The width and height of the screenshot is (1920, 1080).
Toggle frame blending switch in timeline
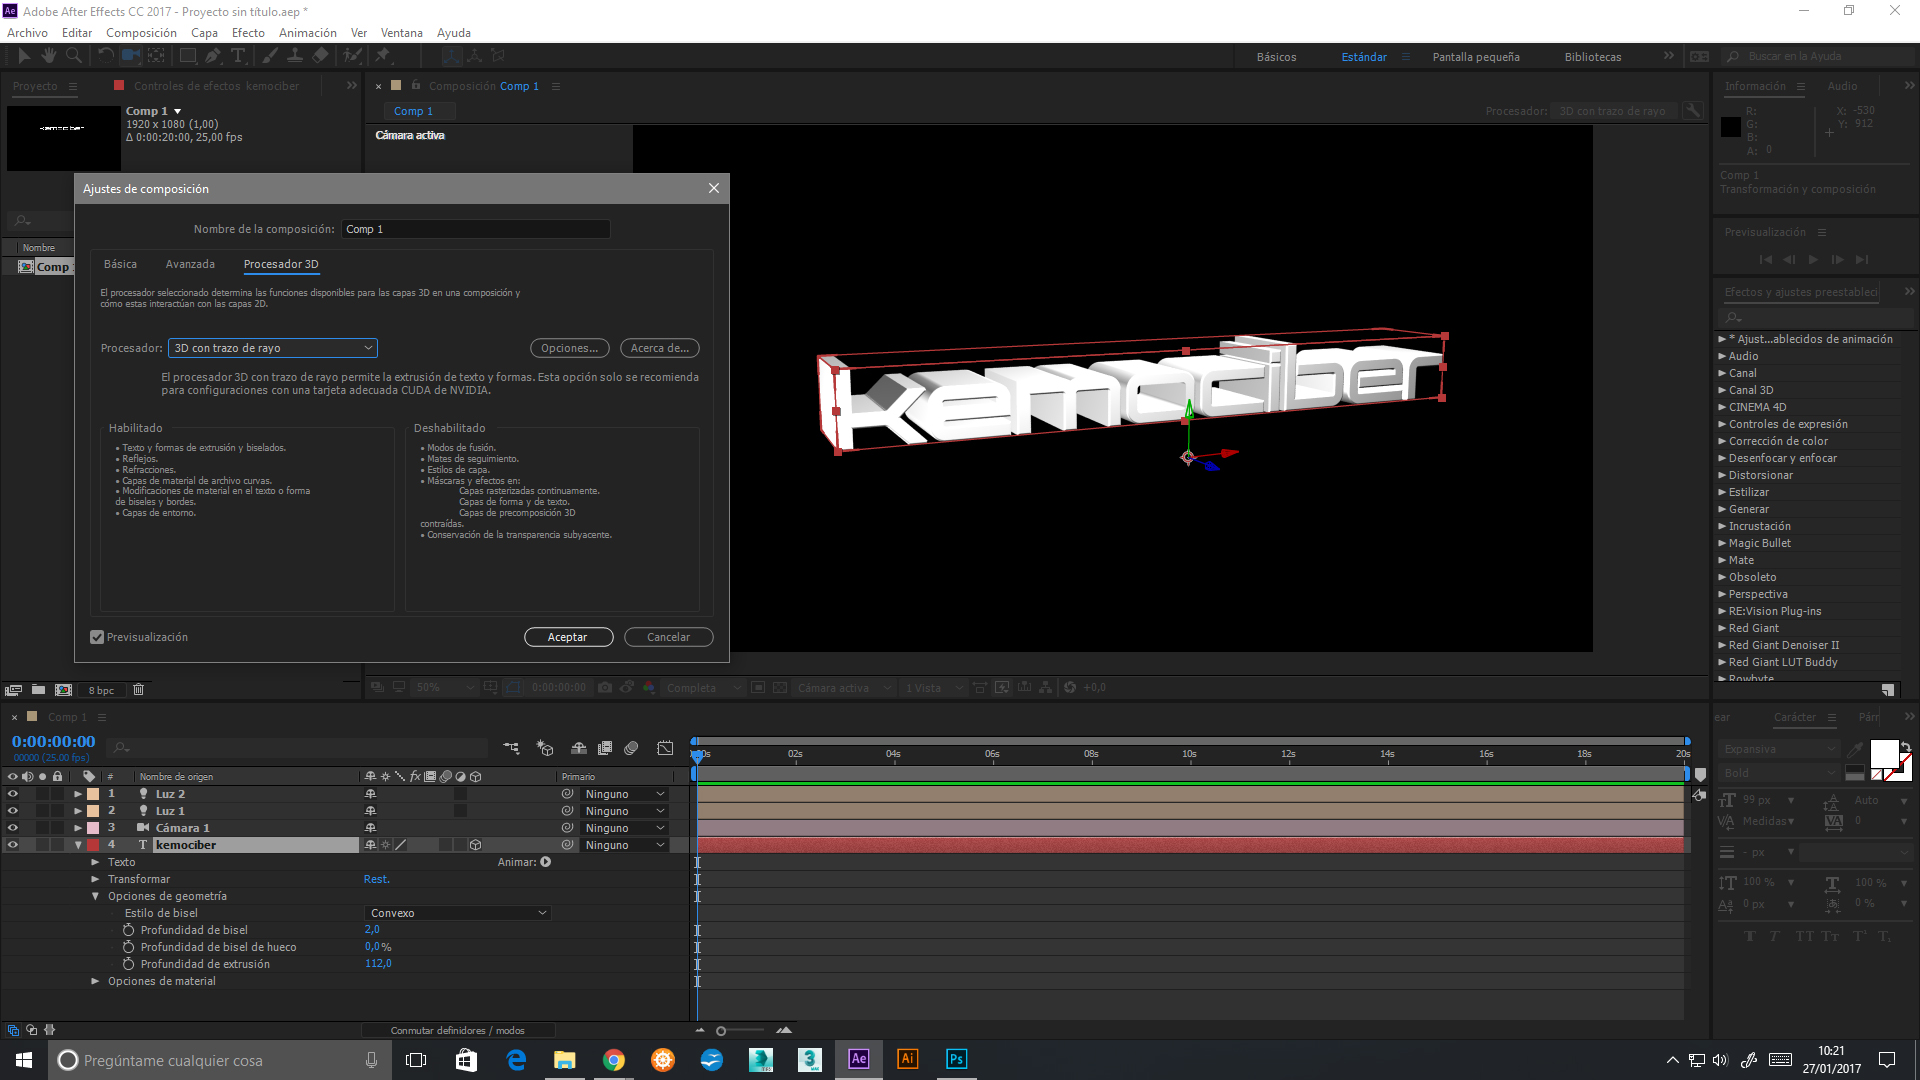[x=605, y=748]
